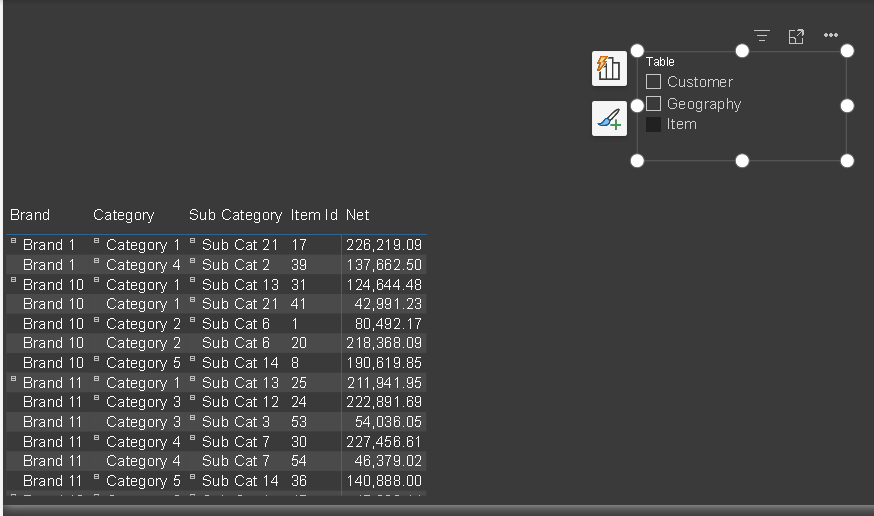This screenshot has width=874, height=516.
Task: Select the Net value 124,644.48
Action: pyautogui.click(x=384, y=285)
